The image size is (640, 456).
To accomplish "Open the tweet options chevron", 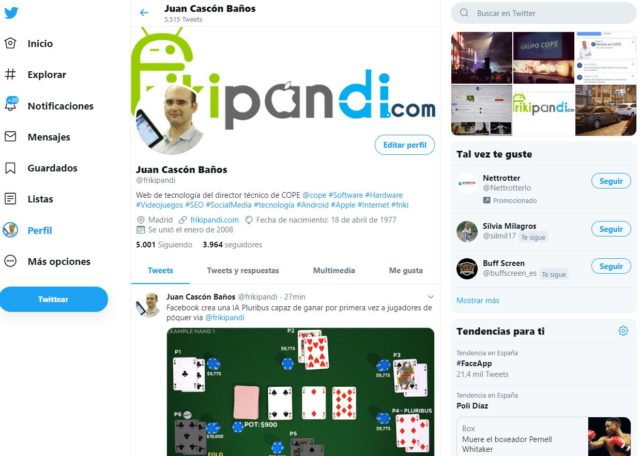I will (430, 297).
